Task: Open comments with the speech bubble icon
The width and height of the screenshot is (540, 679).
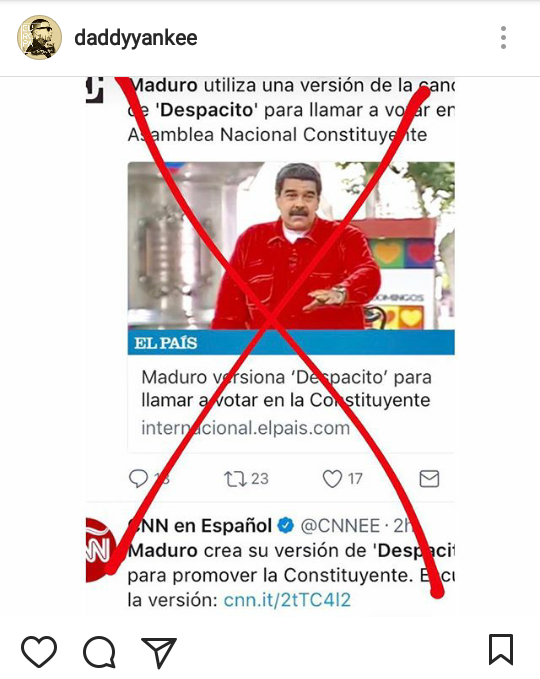Action: [x=100, y=652]
